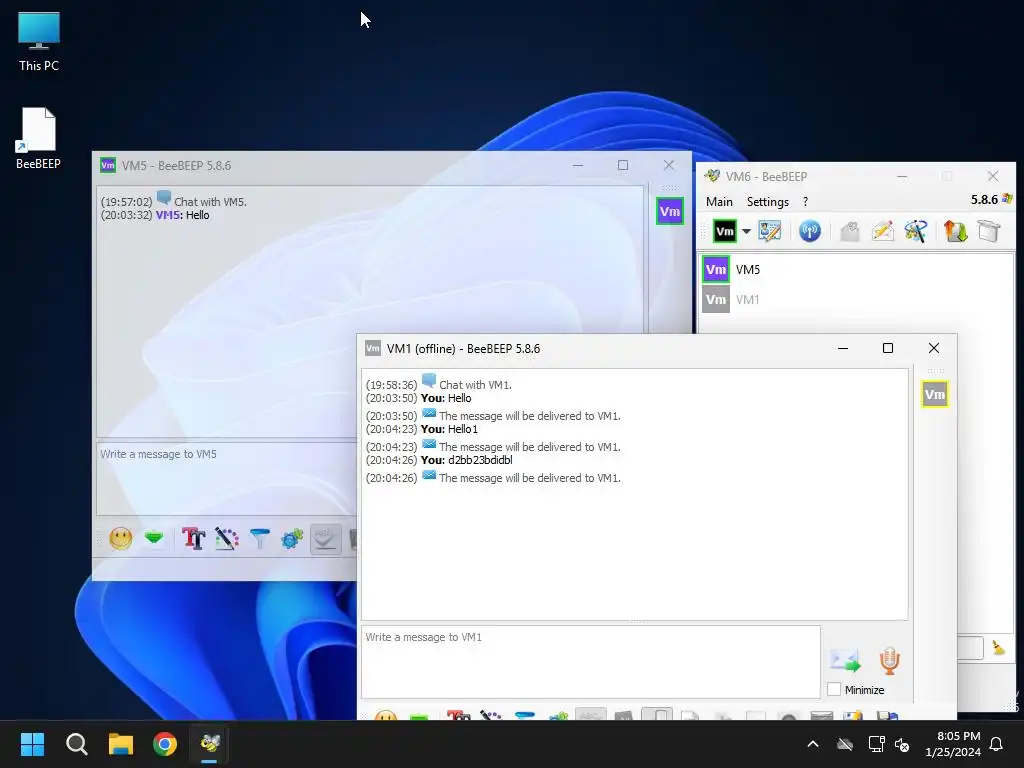Click the BeeBEEP bee icon on taskbar
The width and height of the screenshot is (1024, 768).
210,744
